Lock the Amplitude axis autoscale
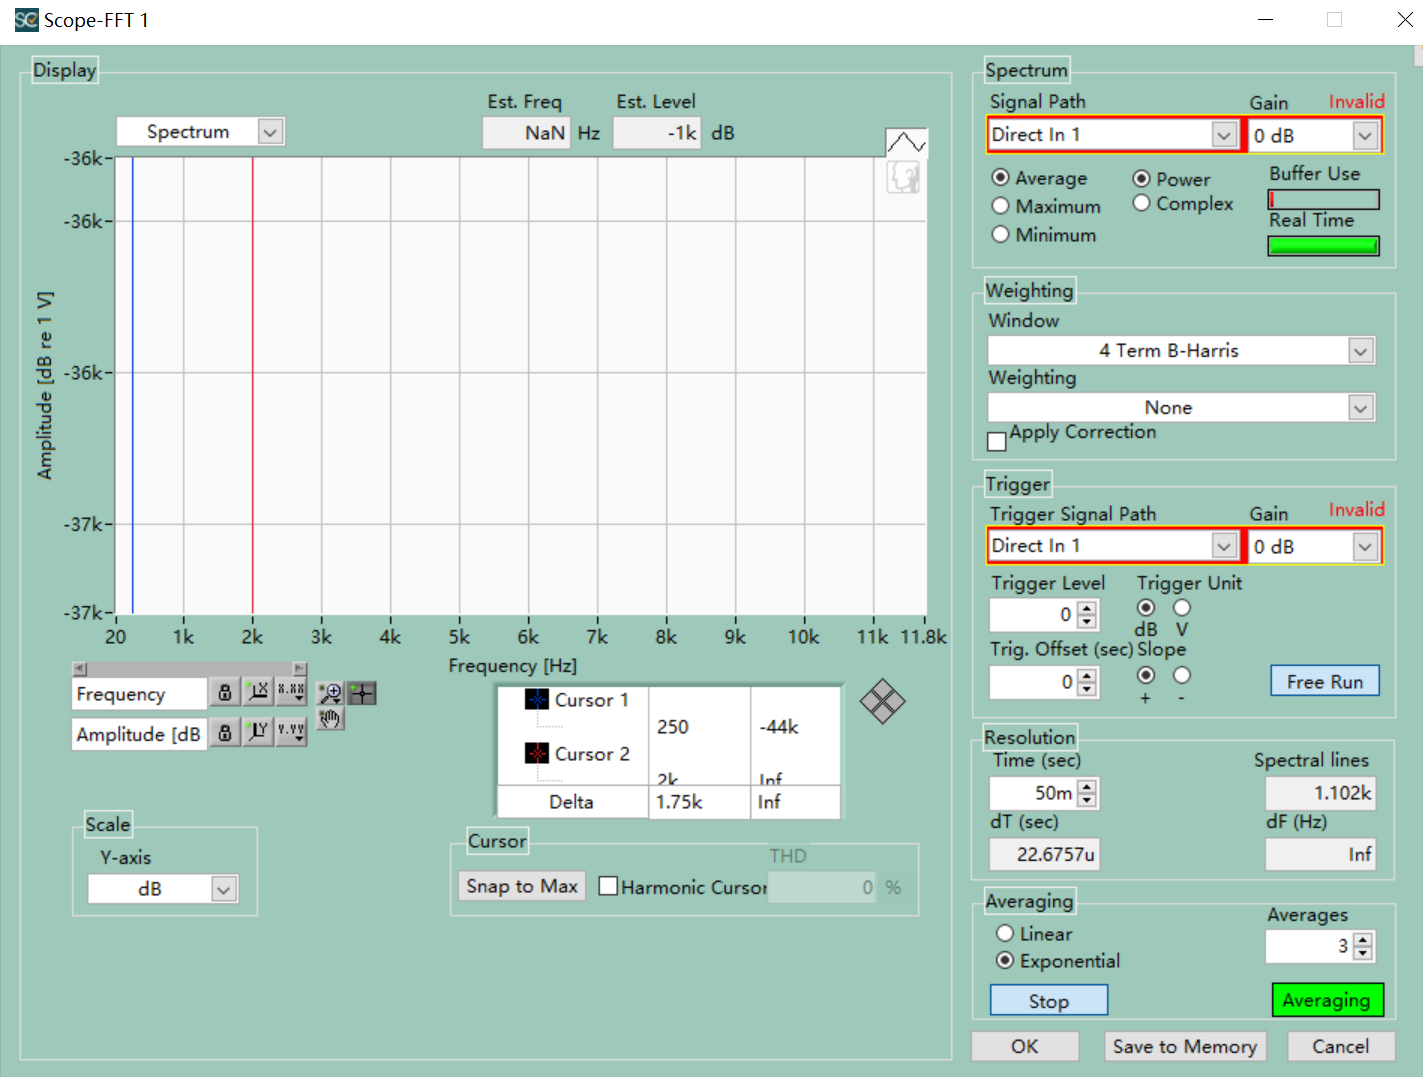This screenshot has width=1423, height=1077. (225, 733)
